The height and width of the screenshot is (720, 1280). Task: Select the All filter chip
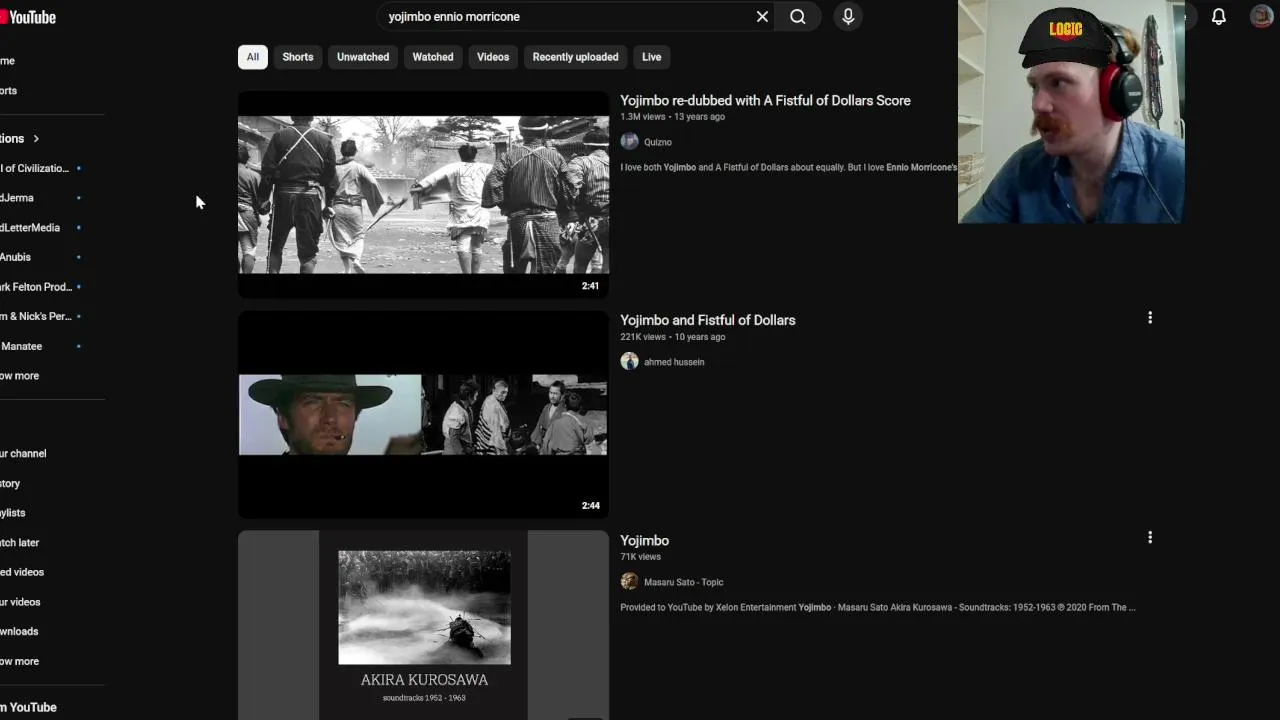point(253,57)
